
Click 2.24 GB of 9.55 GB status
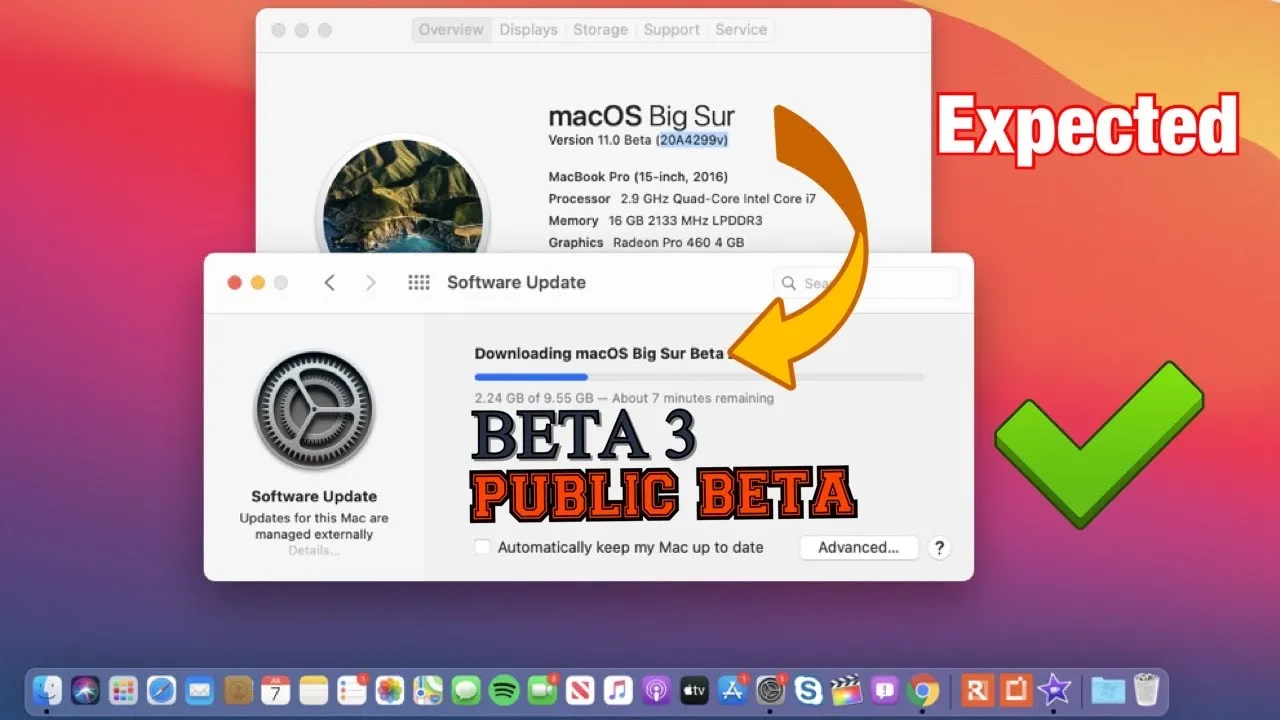click(x=624, y=398)
